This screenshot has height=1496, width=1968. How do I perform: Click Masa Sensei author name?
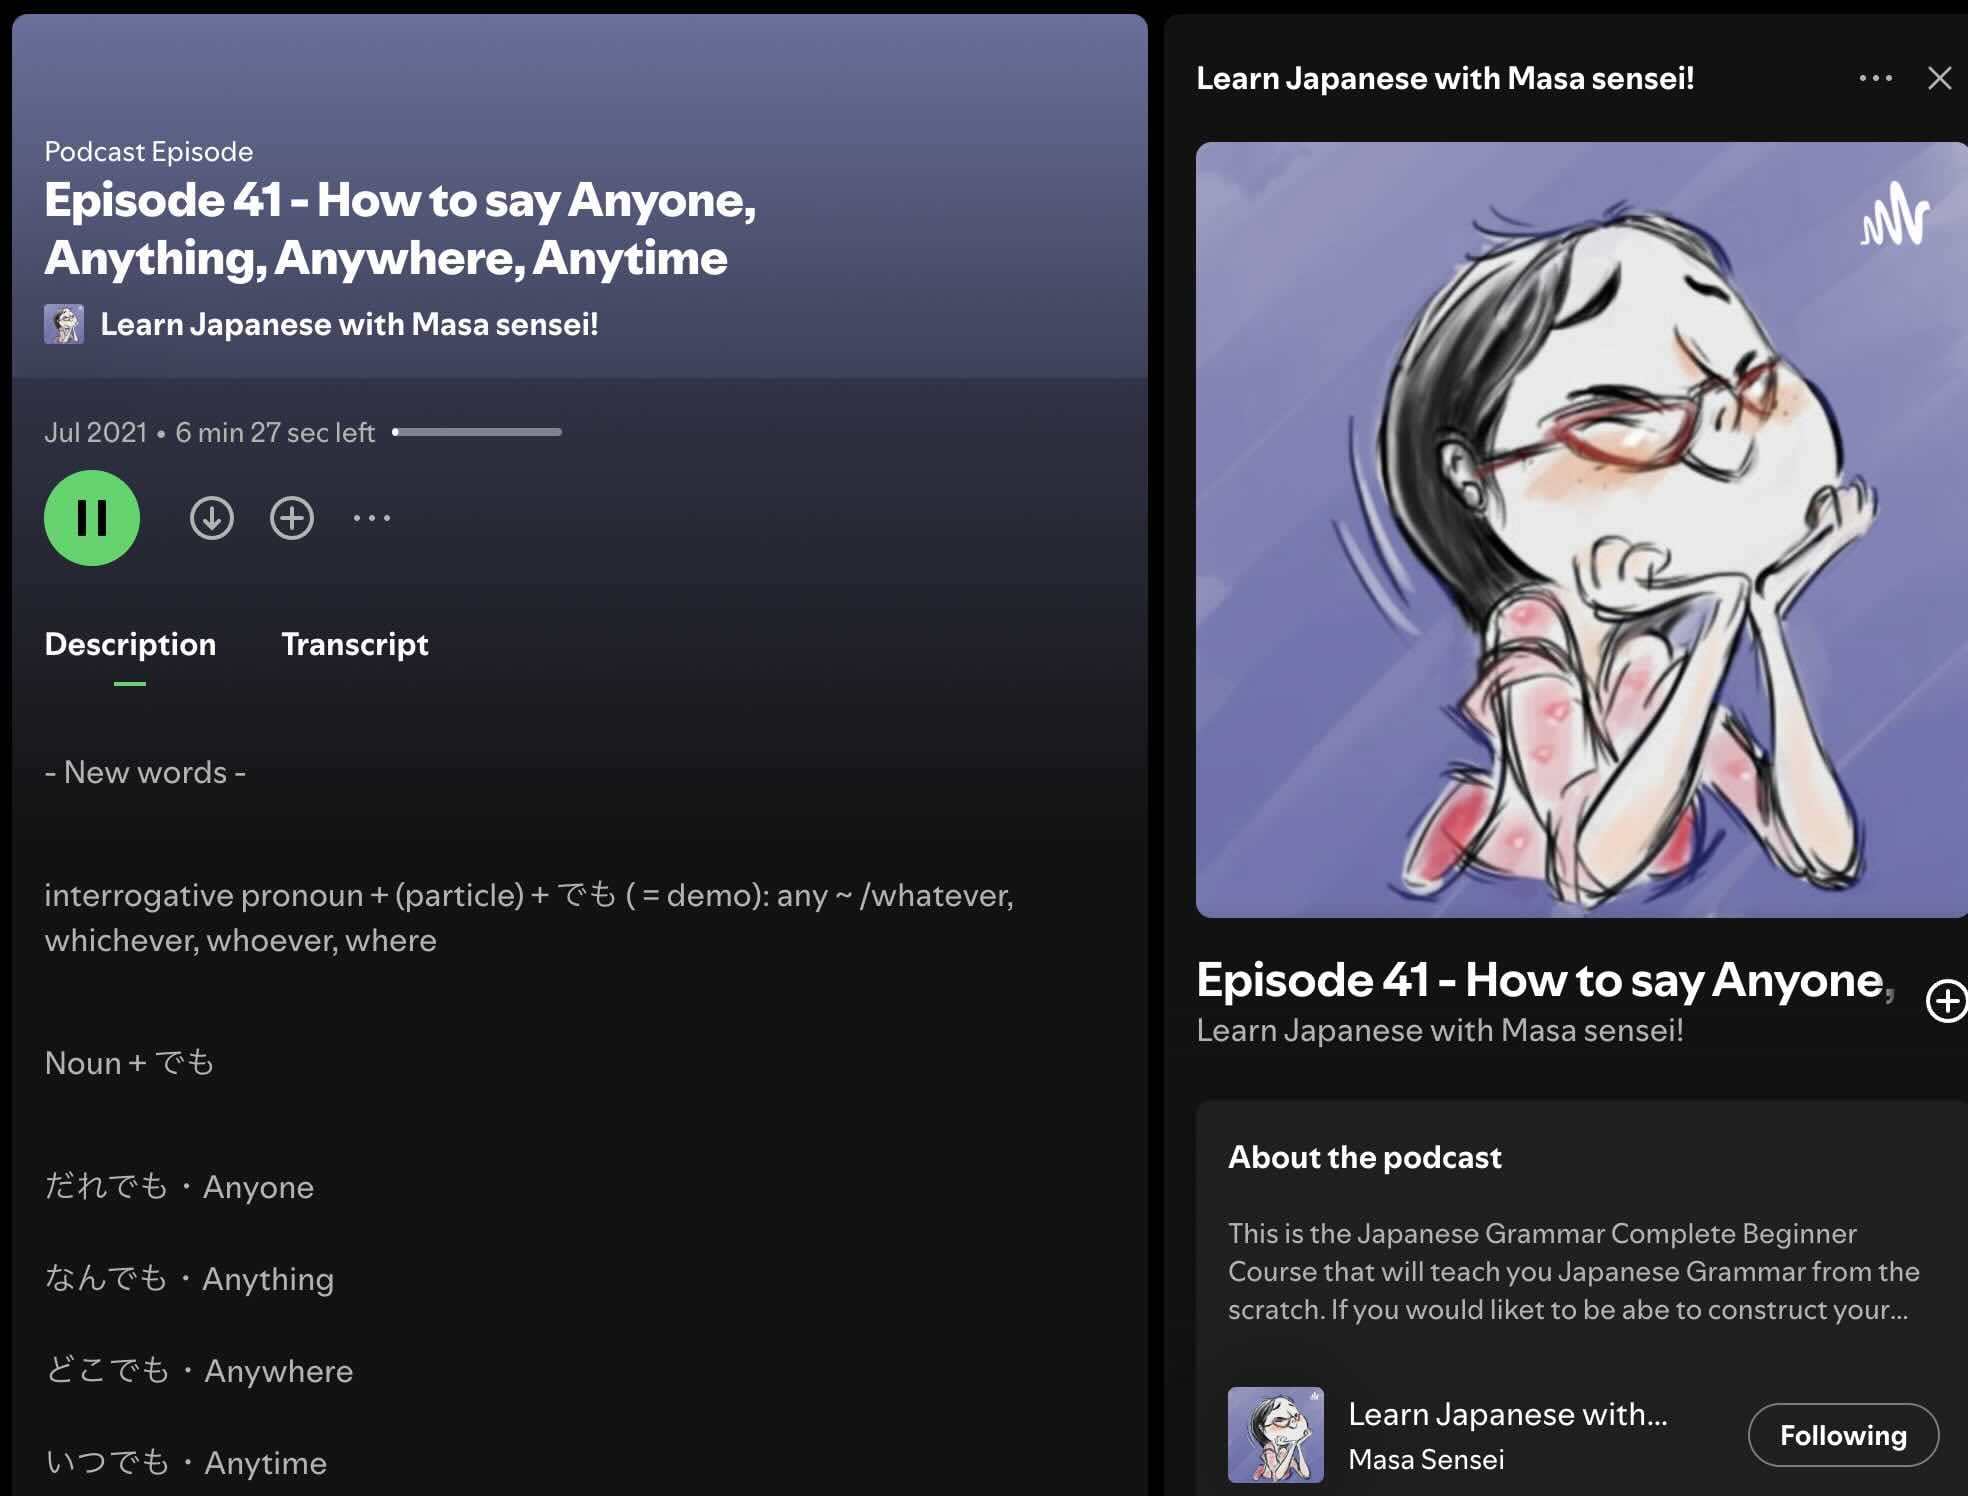point(1426,1460)
